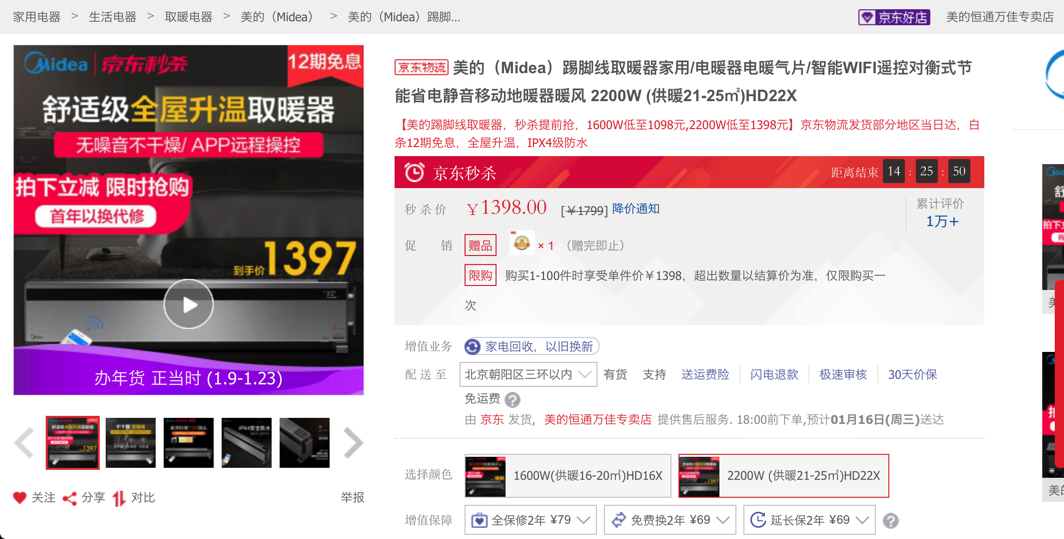Open 取暖电器 breadcrumb category
This screenshot has width=1064, height=539.
pos(189,17)
